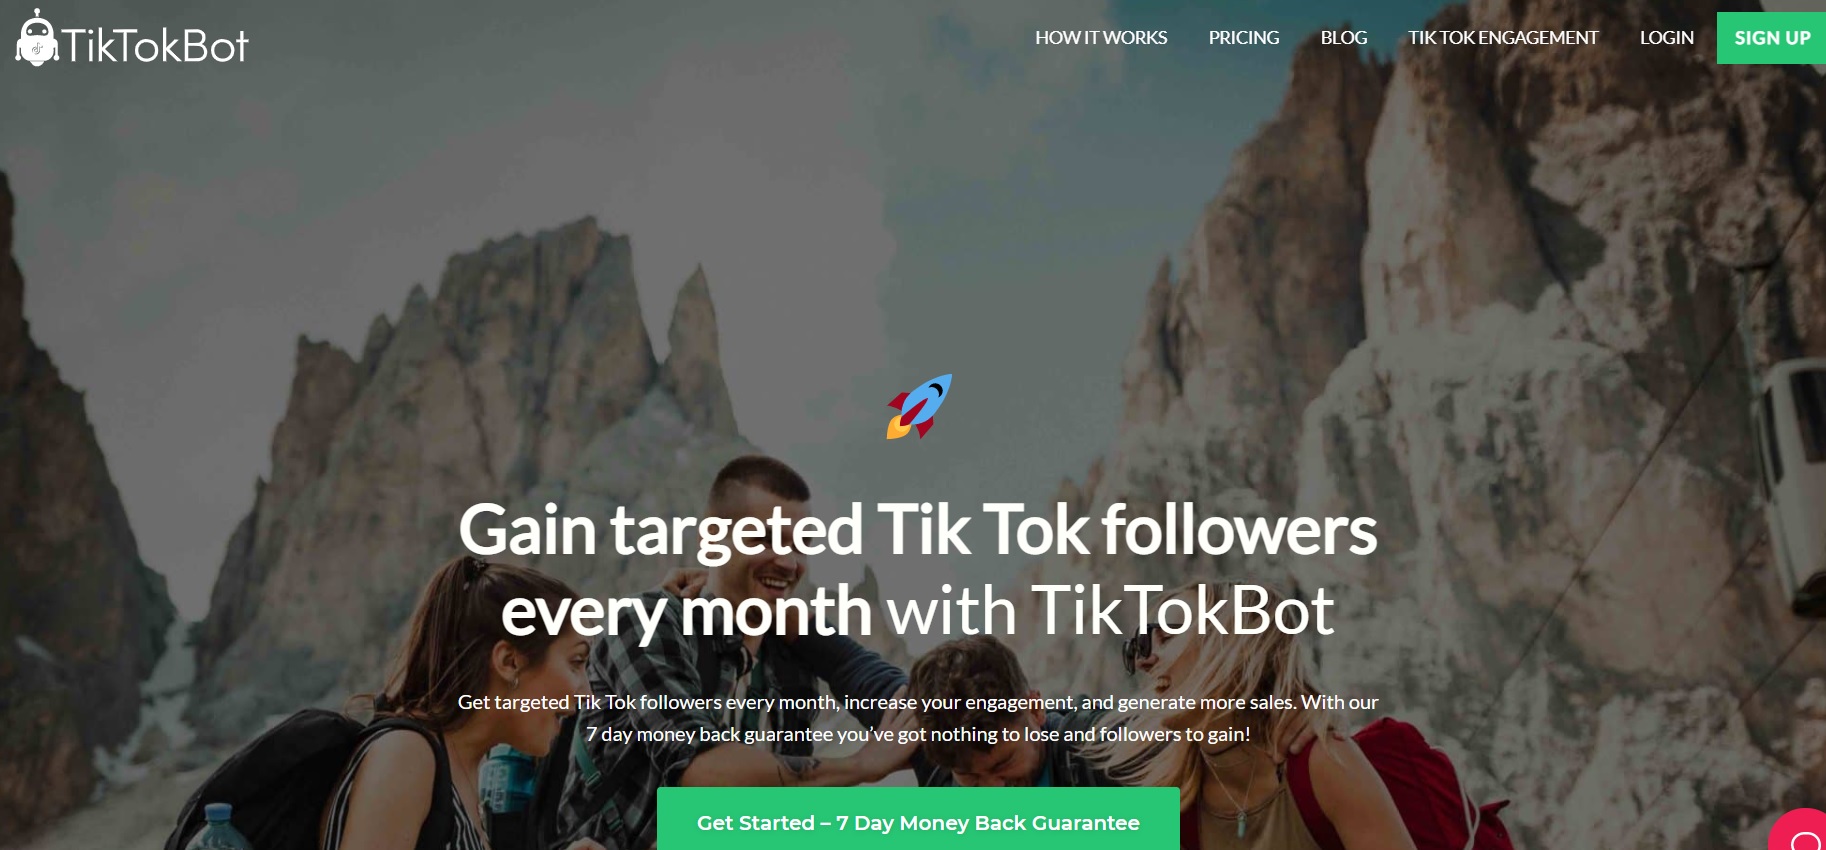Click the TikTokBot logo wordmark

(x=155, y=45)
